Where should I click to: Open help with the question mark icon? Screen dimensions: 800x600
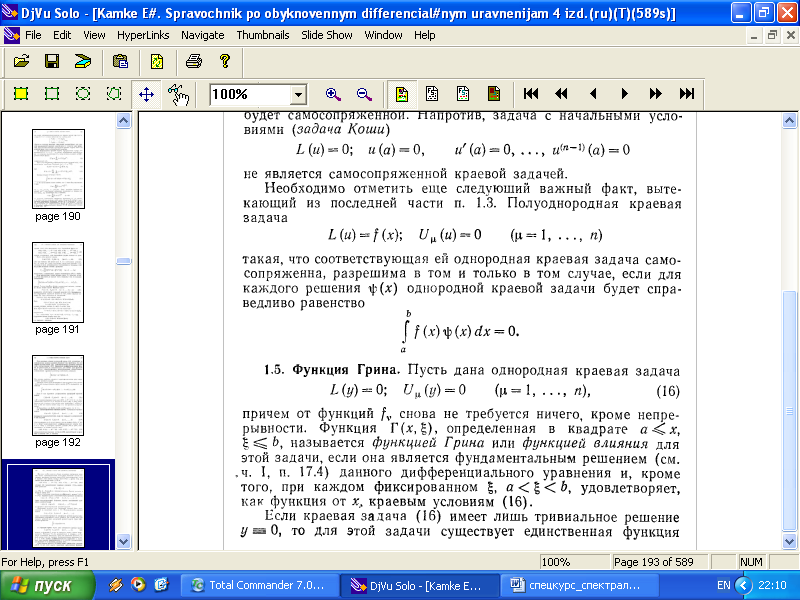tap(224, 62)
